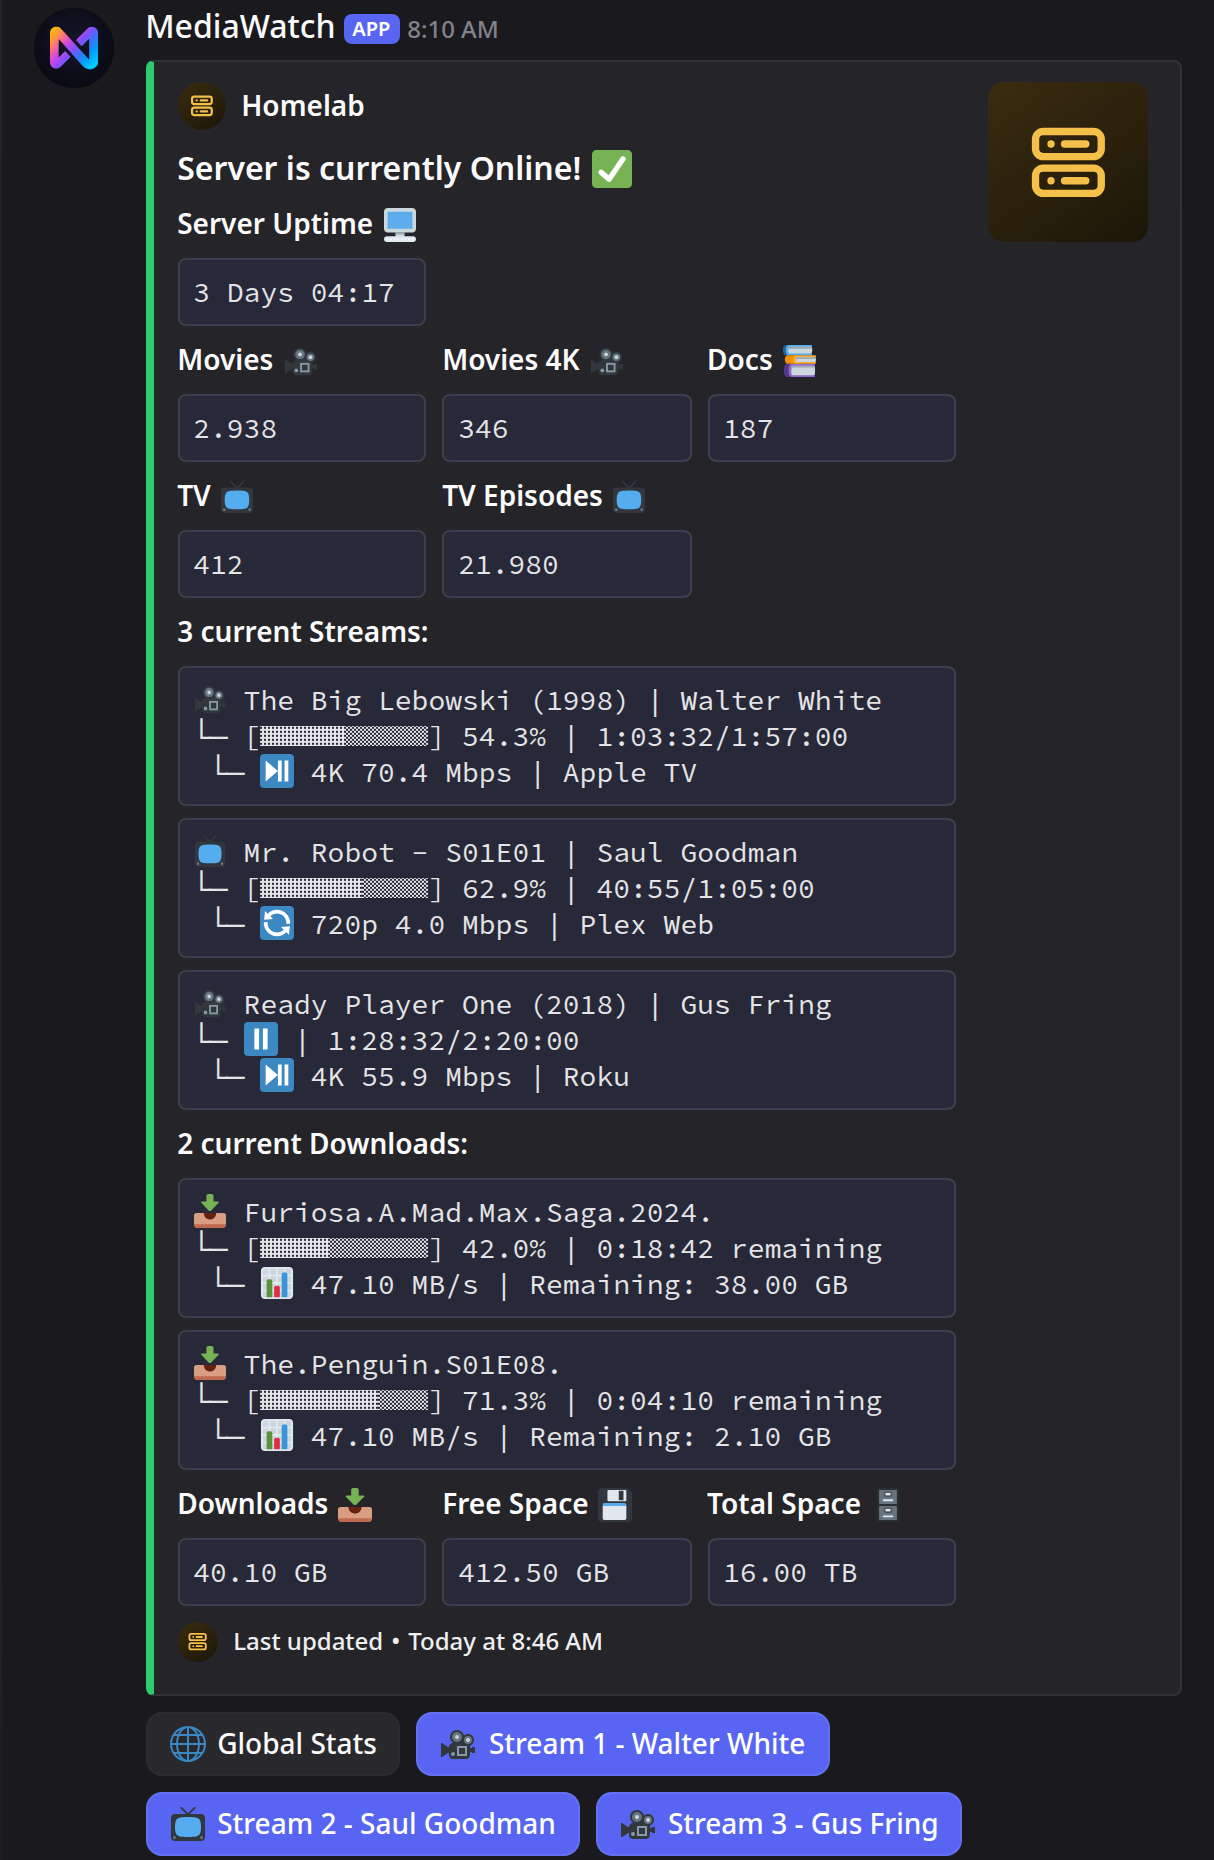
Task: Click 'Furiosa.A.Mad.Max.Saga.2024.' filename
Action: [478, 1213]
